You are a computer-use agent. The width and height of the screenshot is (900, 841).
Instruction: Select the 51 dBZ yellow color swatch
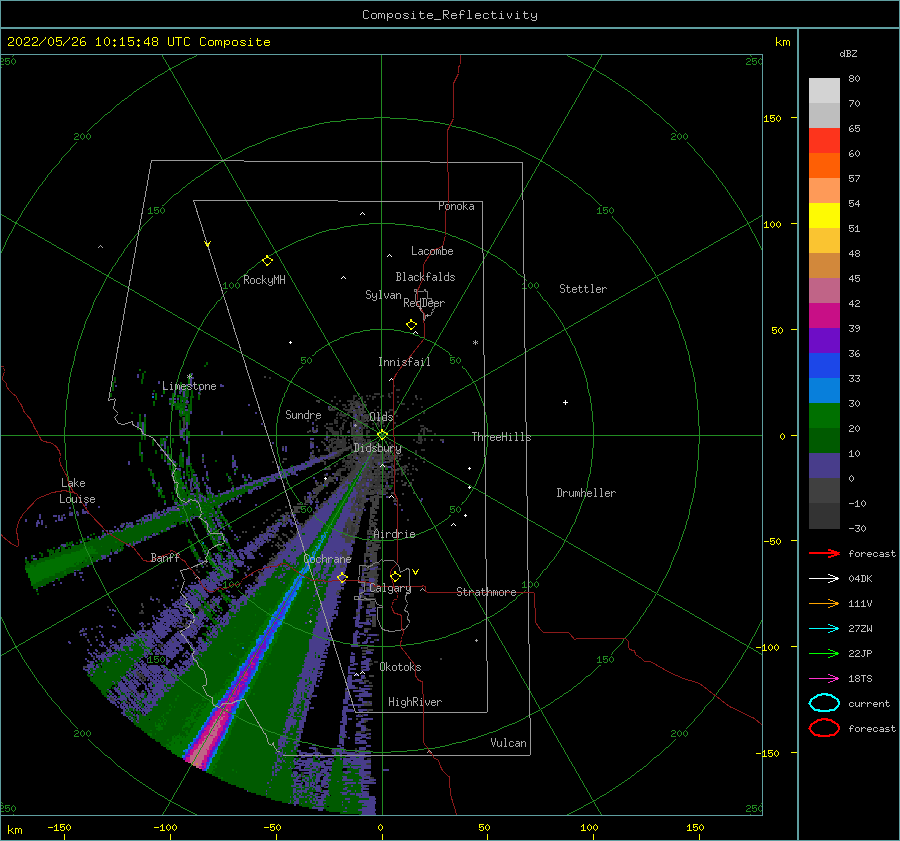click(824, 216)
